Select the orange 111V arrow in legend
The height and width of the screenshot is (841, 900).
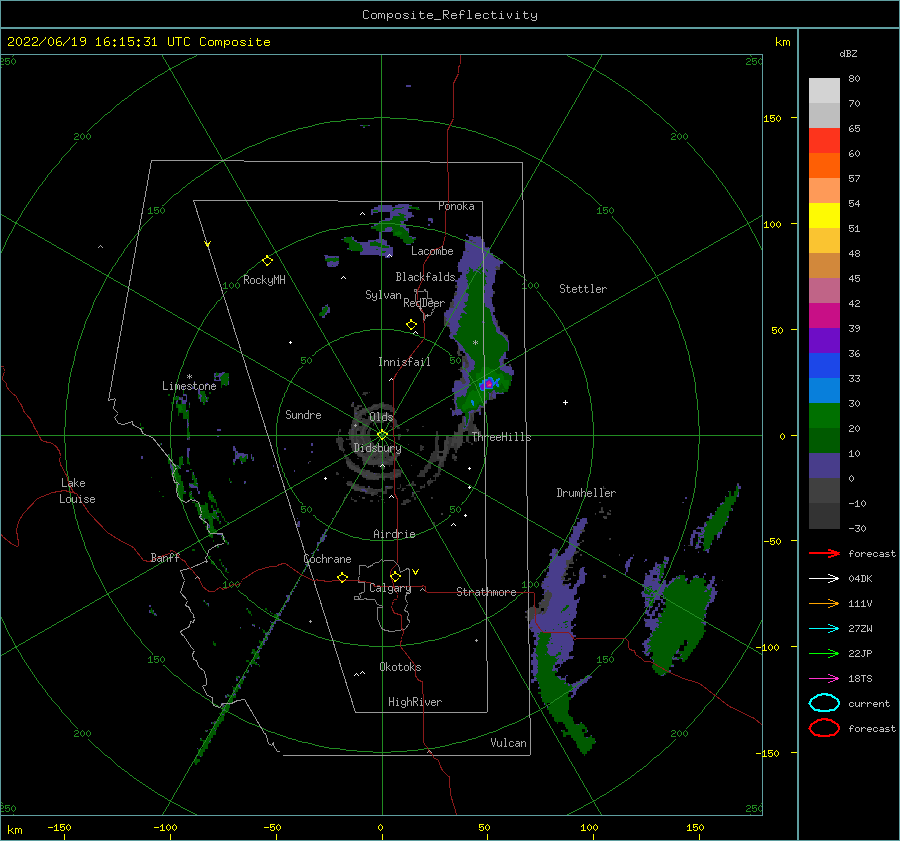824,603
